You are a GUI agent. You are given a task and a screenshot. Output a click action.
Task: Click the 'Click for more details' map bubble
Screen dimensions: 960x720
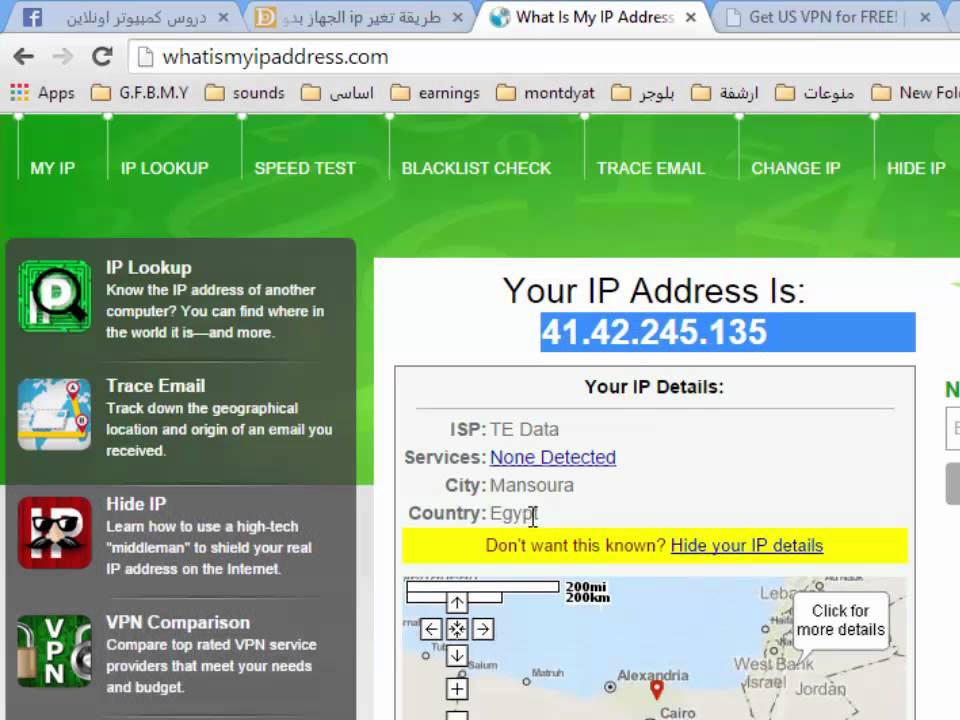[x=840, y=620]
